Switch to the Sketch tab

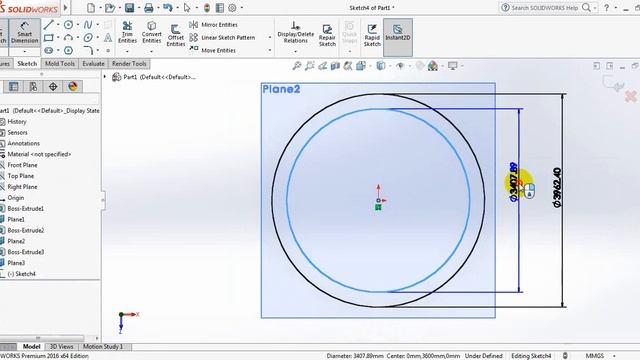[27, 64]
